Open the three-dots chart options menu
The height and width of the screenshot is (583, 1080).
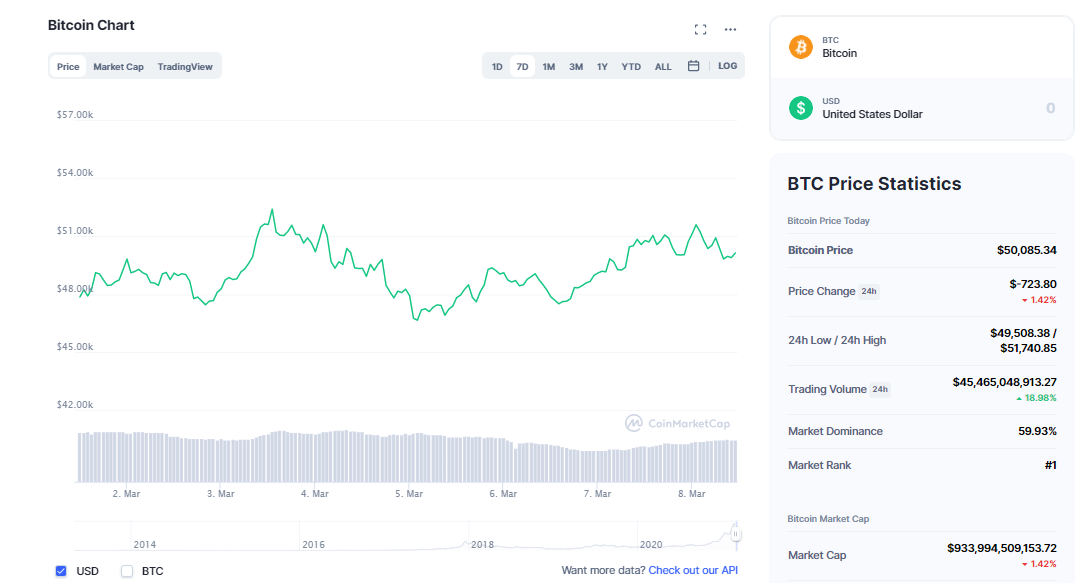730,29
